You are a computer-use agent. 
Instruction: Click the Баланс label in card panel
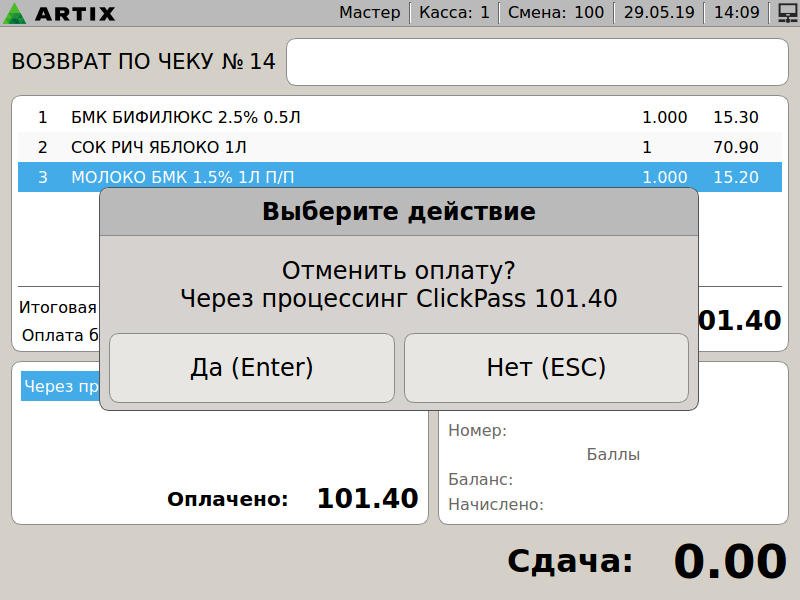tap(481, 480)
